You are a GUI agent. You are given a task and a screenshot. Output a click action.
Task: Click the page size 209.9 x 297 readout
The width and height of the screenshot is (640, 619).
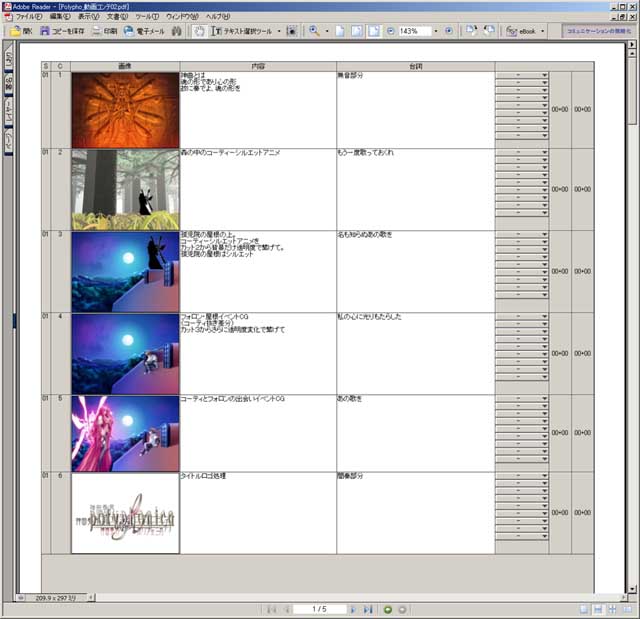coord(56,598)
